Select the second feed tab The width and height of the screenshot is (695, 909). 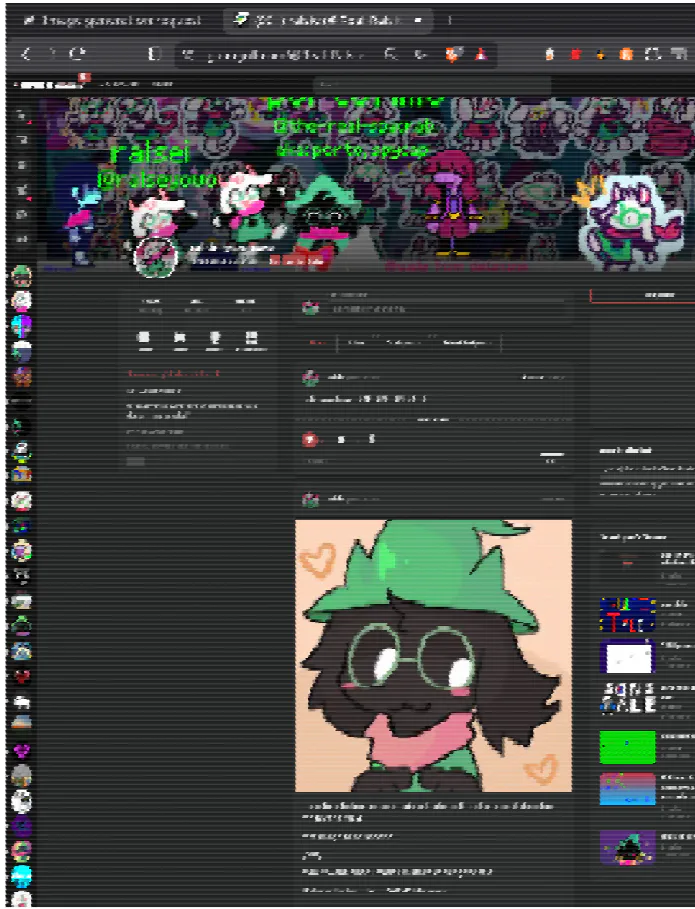(356, 343)
